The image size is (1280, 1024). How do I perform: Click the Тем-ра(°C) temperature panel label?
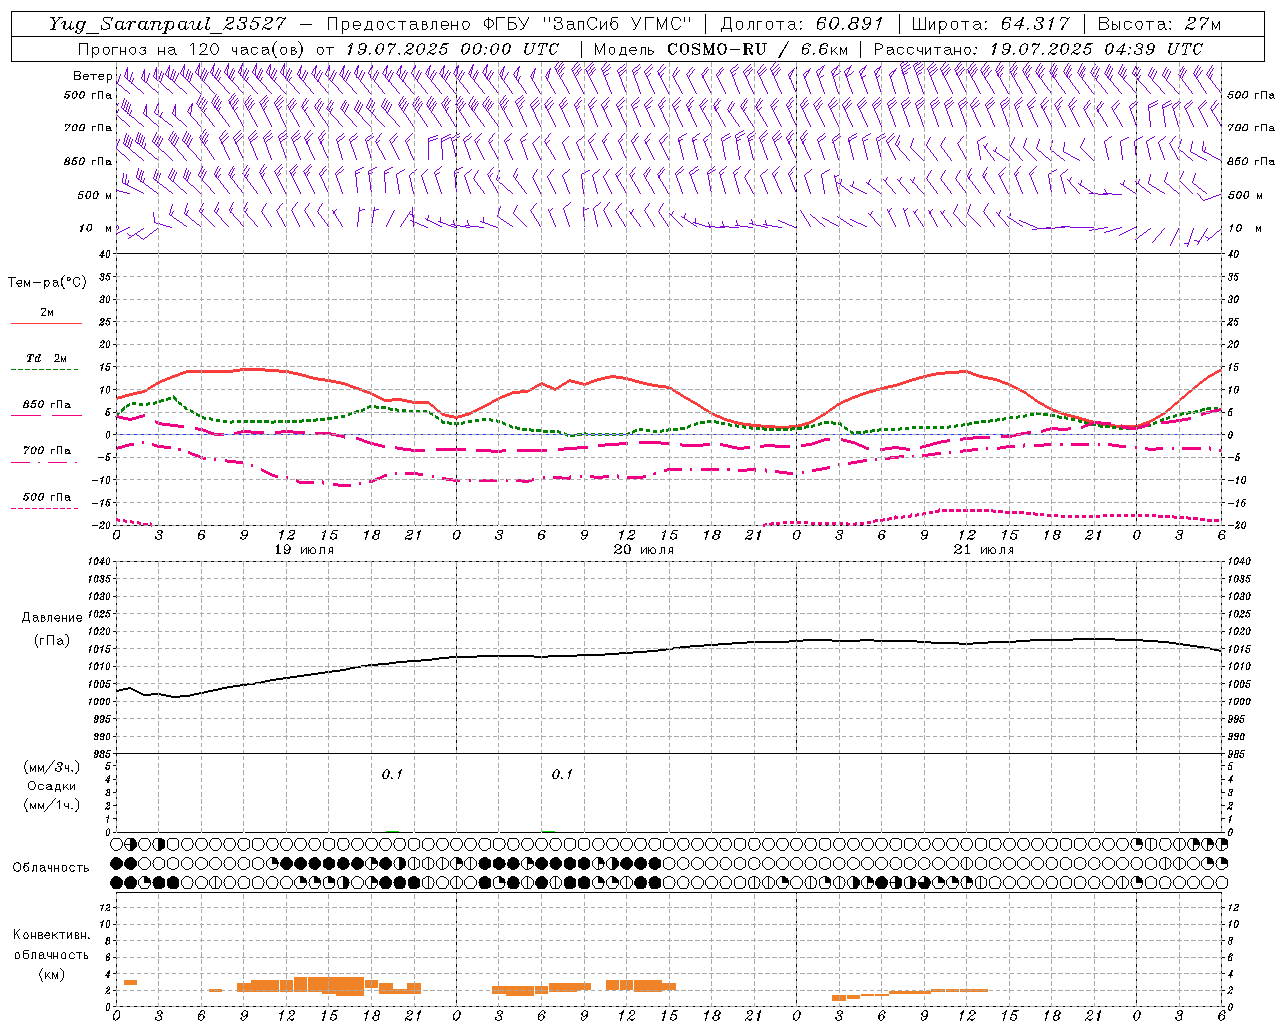47,283
